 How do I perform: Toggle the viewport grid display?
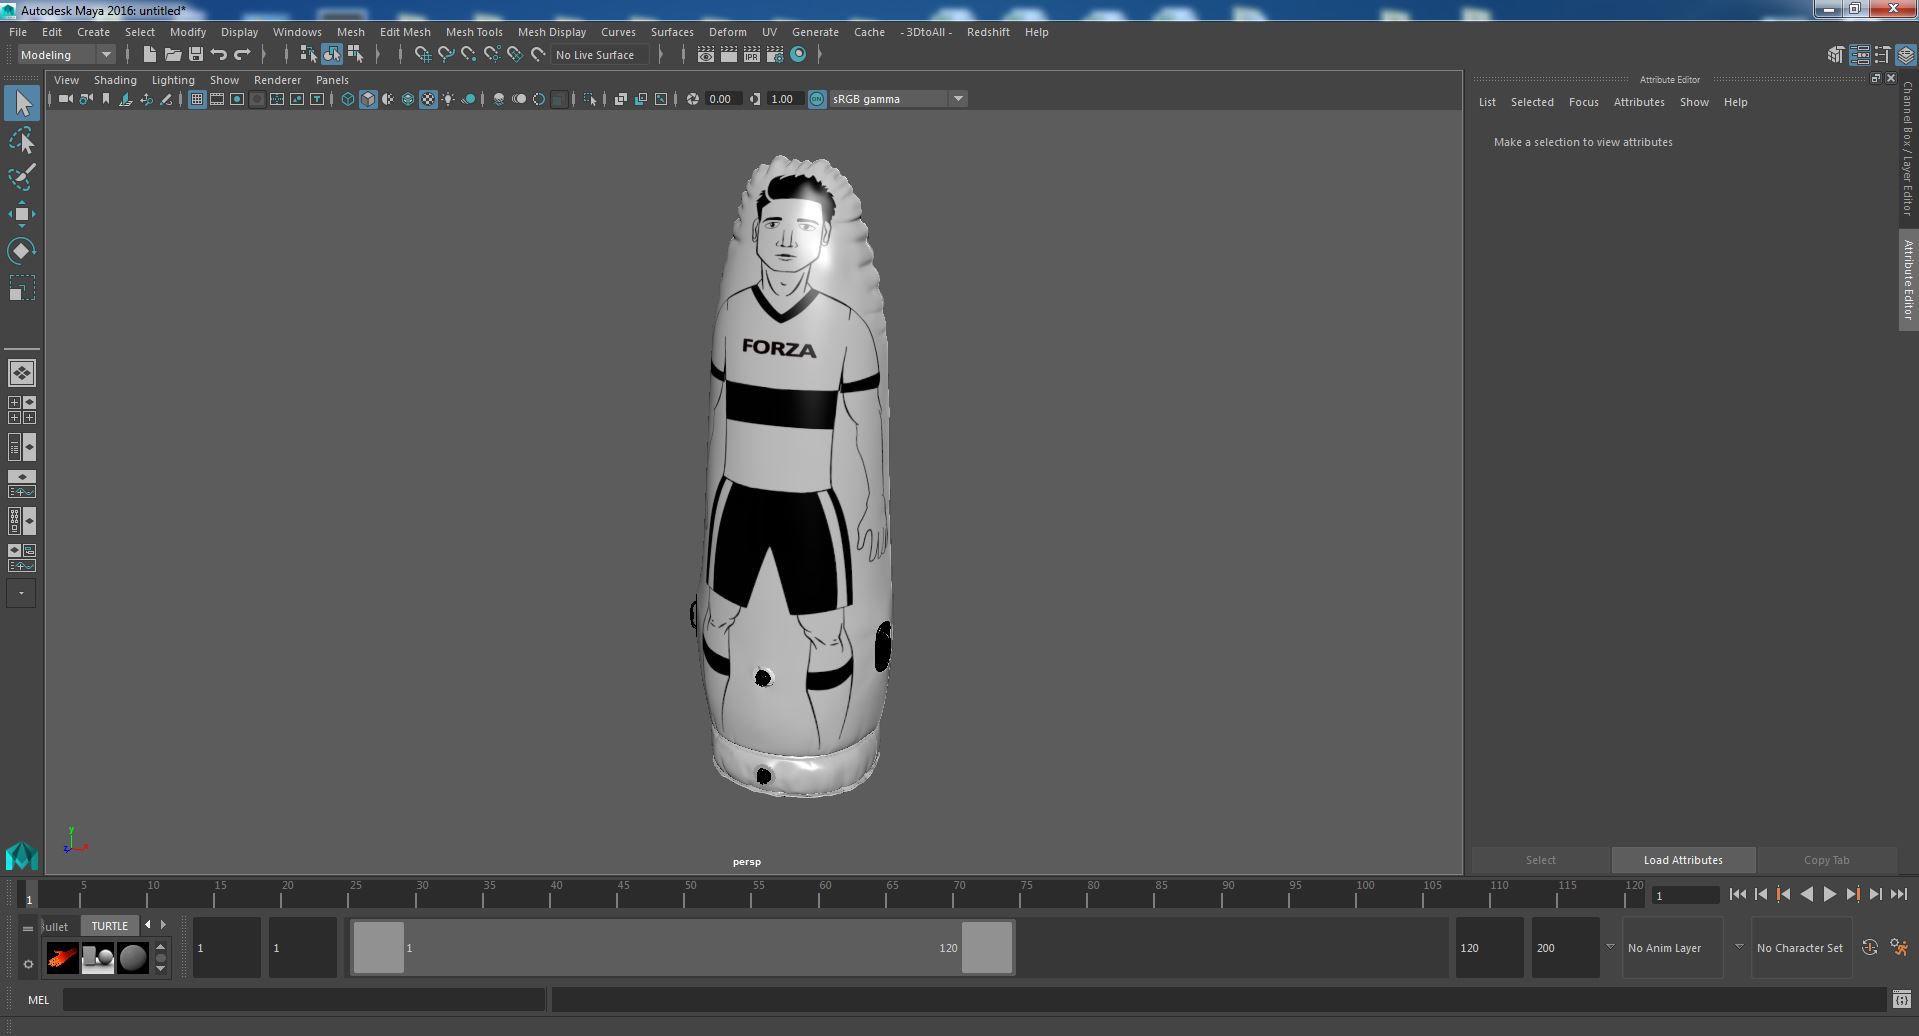coord(197,99)
